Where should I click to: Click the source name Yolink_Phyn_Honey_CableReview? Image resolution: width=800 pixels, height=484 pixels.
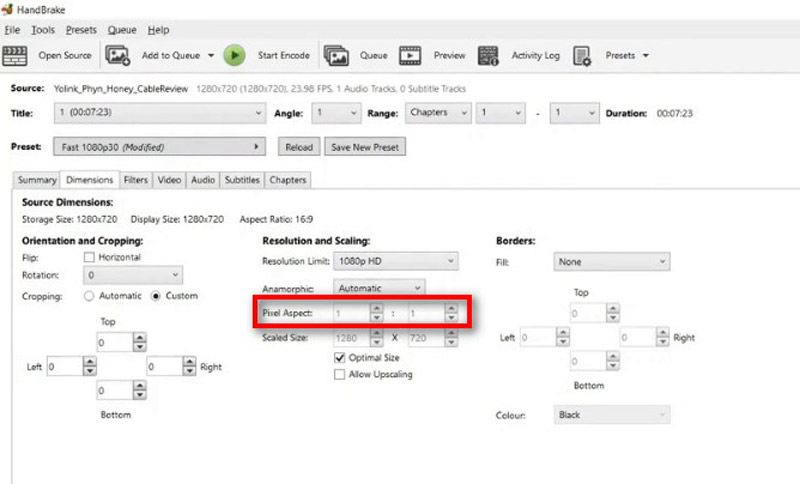point(121,89)
